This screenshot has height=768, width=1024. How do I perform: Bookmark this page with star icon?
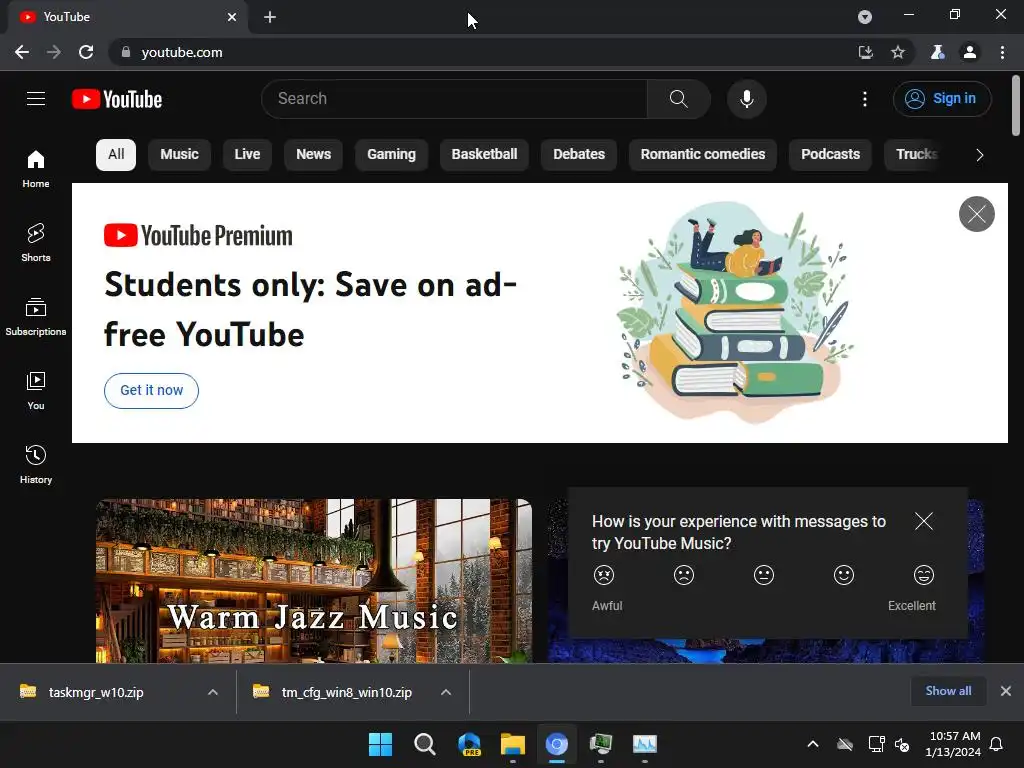pos(898,52)
